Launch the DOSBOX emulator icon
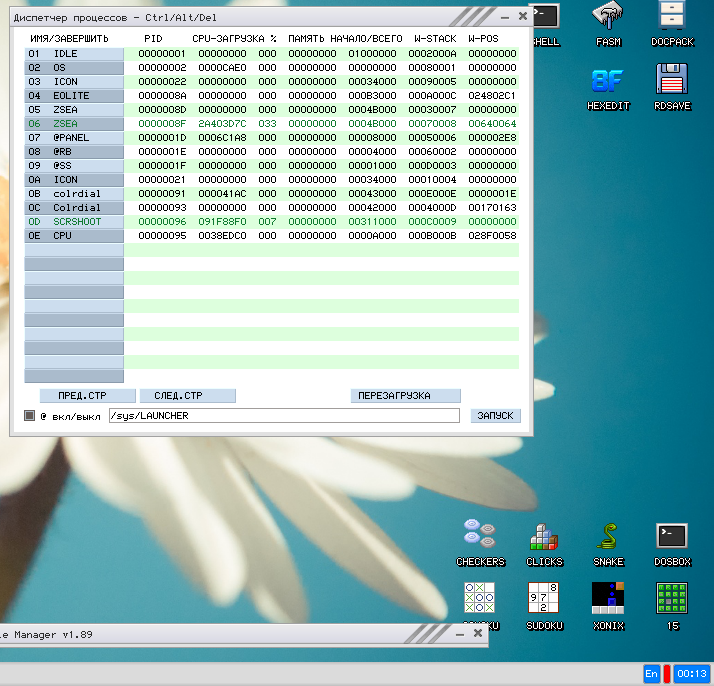The image size is (714, 686). coord(672,537)
